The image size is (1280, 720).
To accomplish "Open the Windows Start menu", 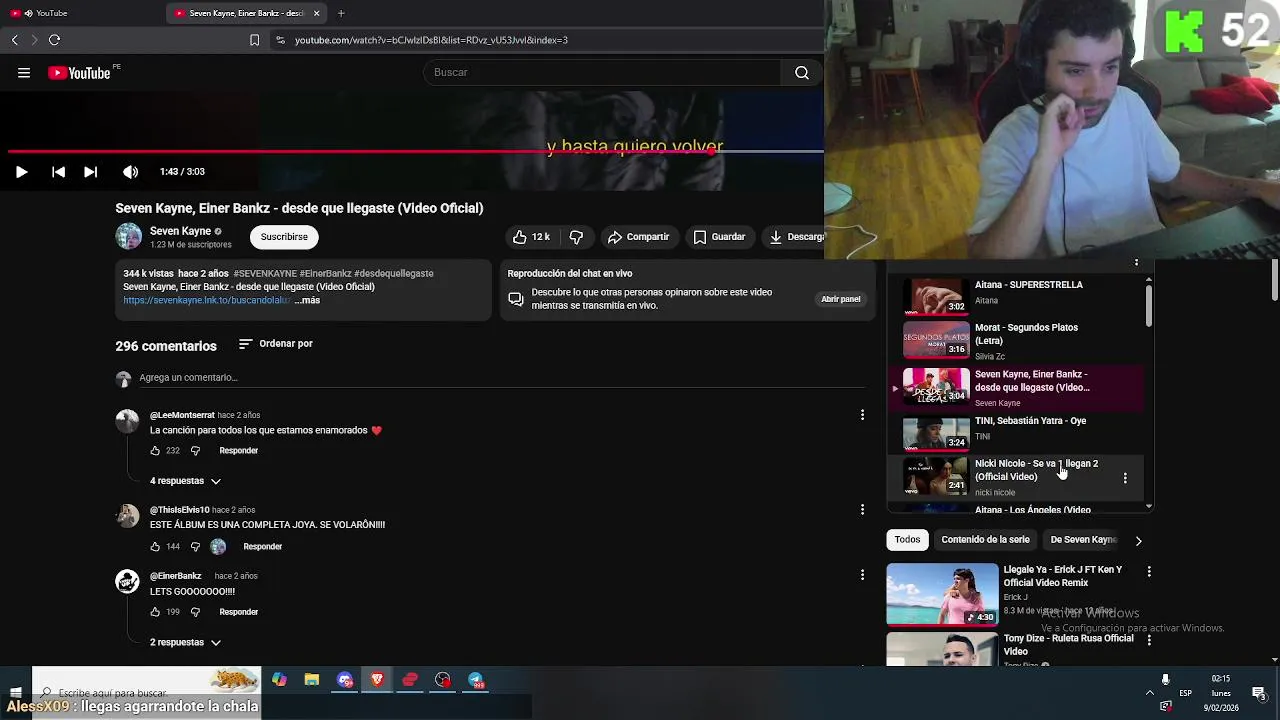I will (15, 692).
